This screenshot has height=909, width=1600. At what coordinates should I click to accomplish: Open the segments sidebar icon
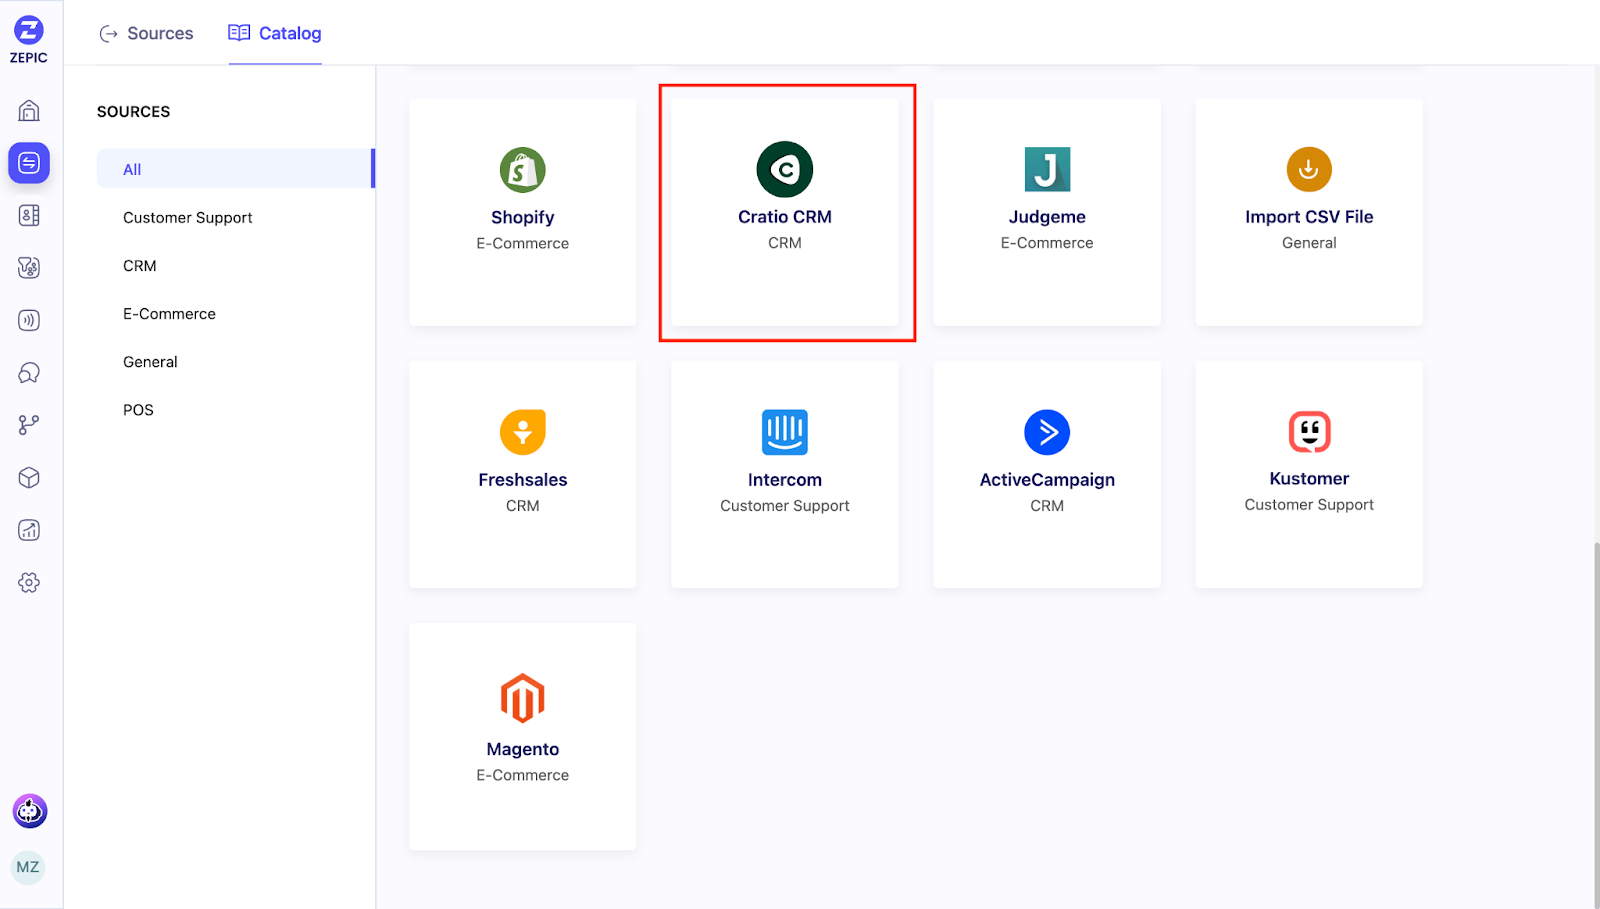point(29,267)
